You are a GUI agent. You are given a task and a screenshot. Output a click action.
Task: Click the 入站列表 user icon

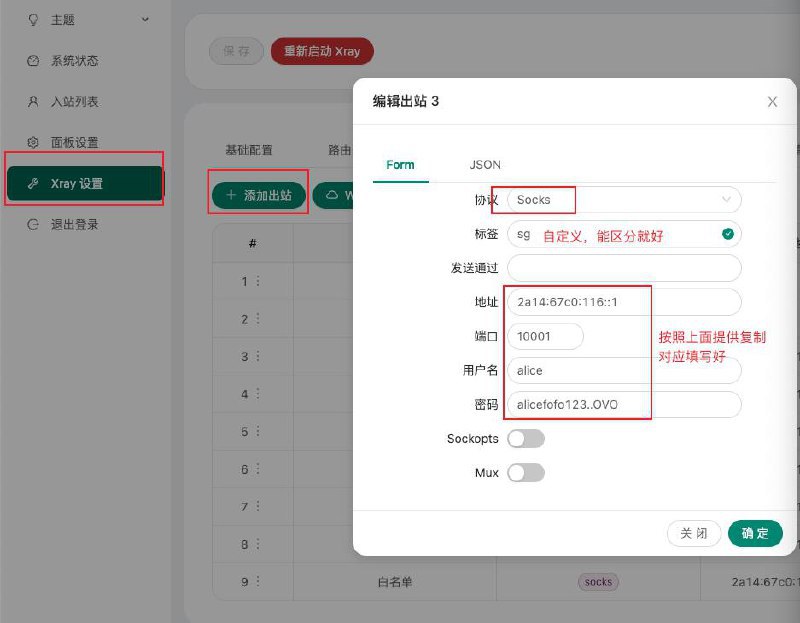point(33,102)
